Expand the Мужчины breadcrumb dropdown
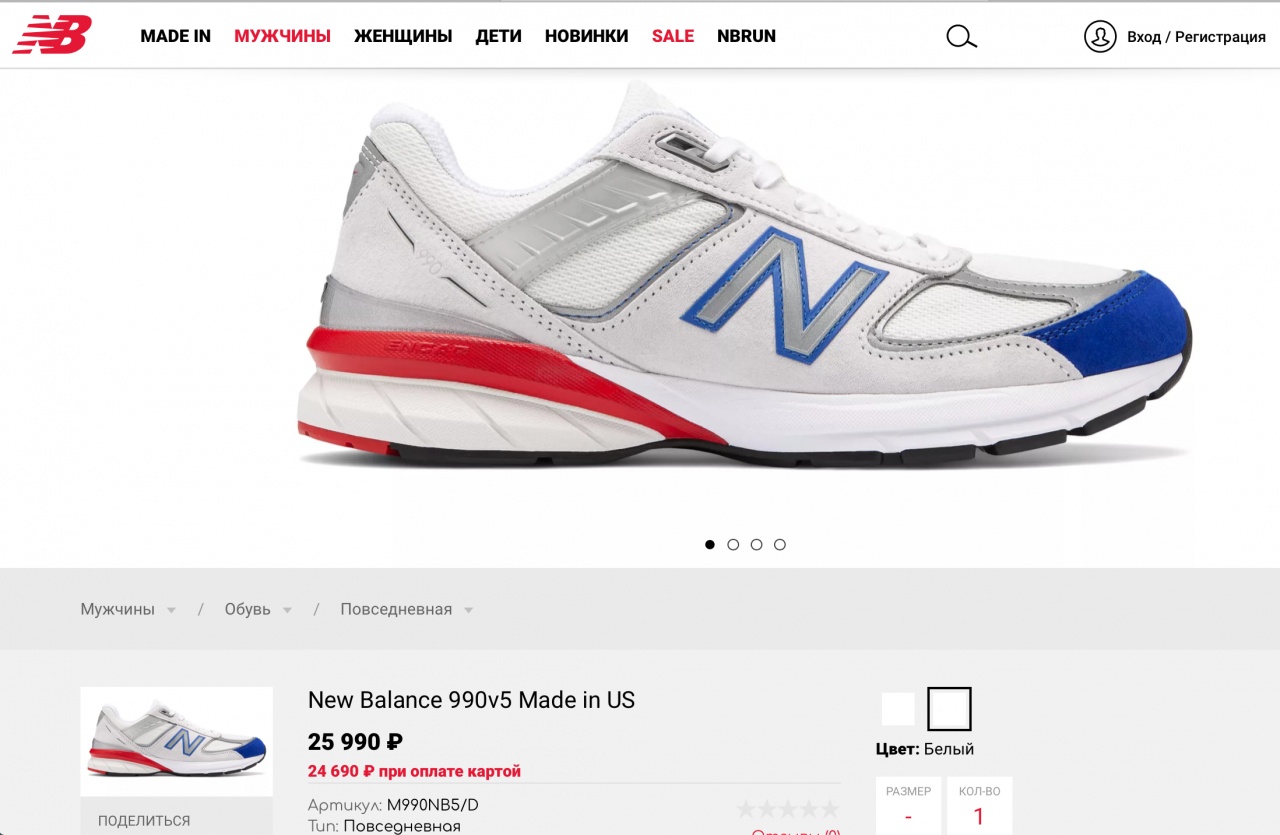 (171, 610)
